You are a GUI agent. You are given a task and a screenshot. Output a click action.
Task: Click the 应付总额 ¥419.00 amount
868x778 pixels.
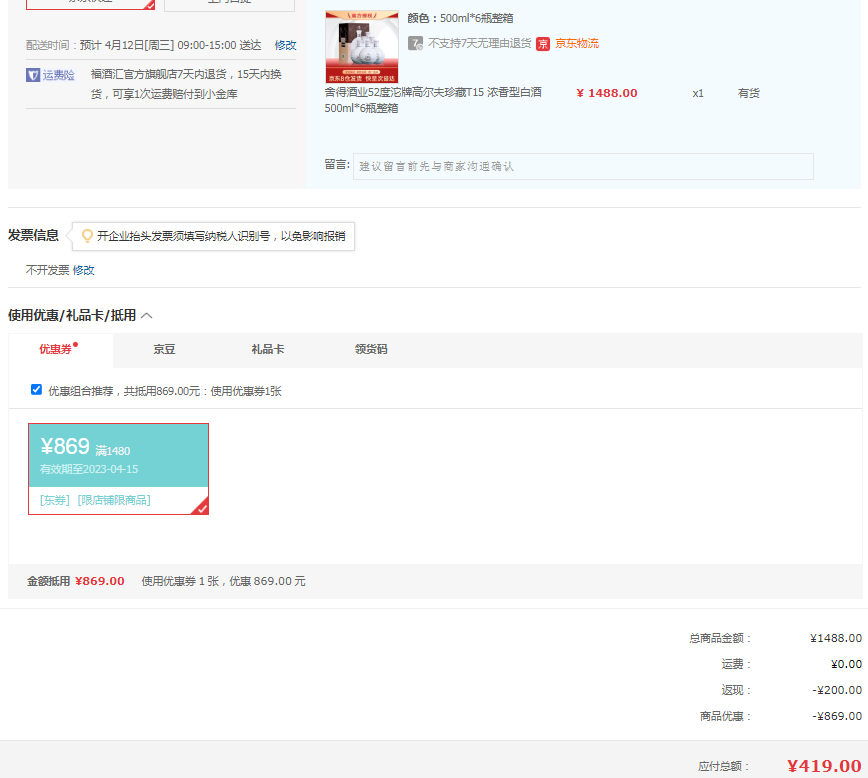pyautogui.click(x=824, y=766)
